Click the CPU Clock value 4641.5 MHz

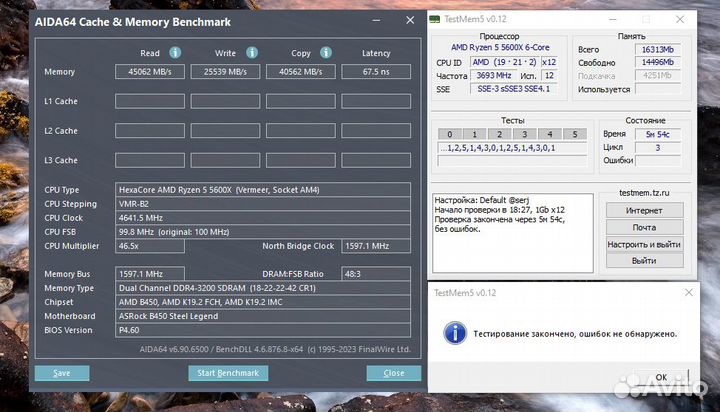click(263, 218)
